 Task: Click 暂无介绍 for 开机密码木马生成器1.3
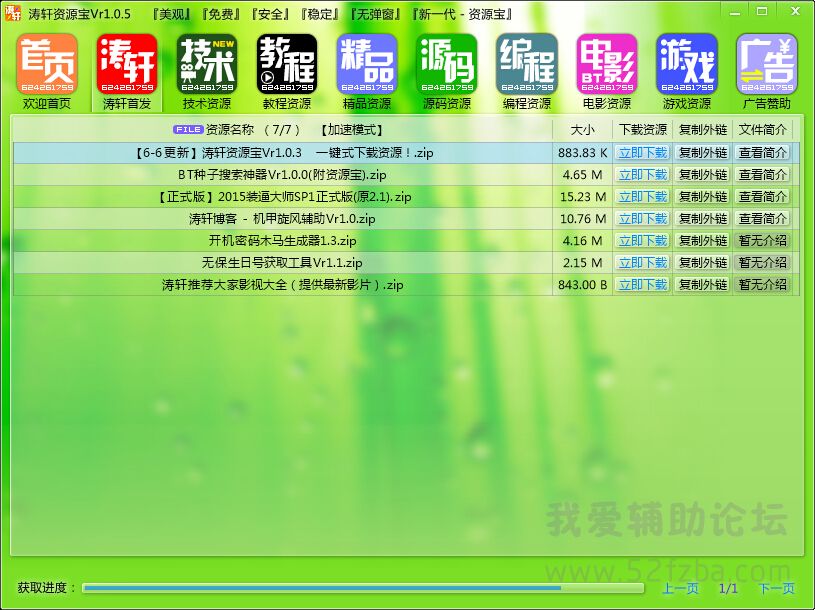(763, 241)
